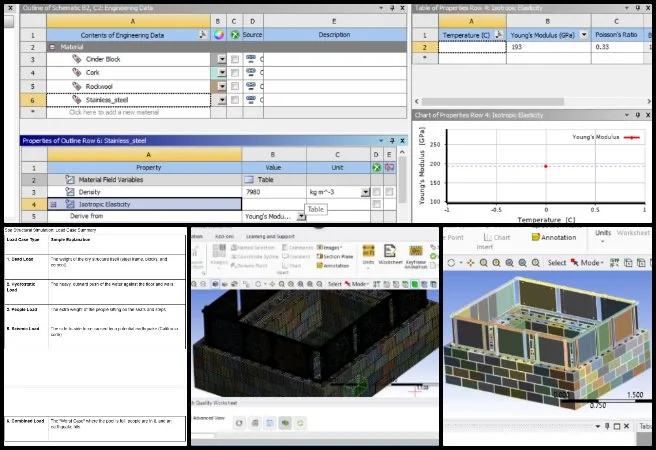Click Cinder Block source library icon
Image resolution: width=656 pixels, height=450 pixels.
click(x=251, y=59)
